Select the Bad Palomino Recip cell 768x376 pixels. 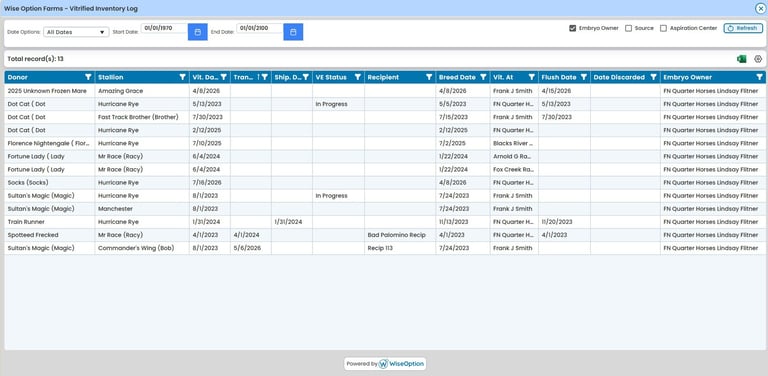[400, 235]
